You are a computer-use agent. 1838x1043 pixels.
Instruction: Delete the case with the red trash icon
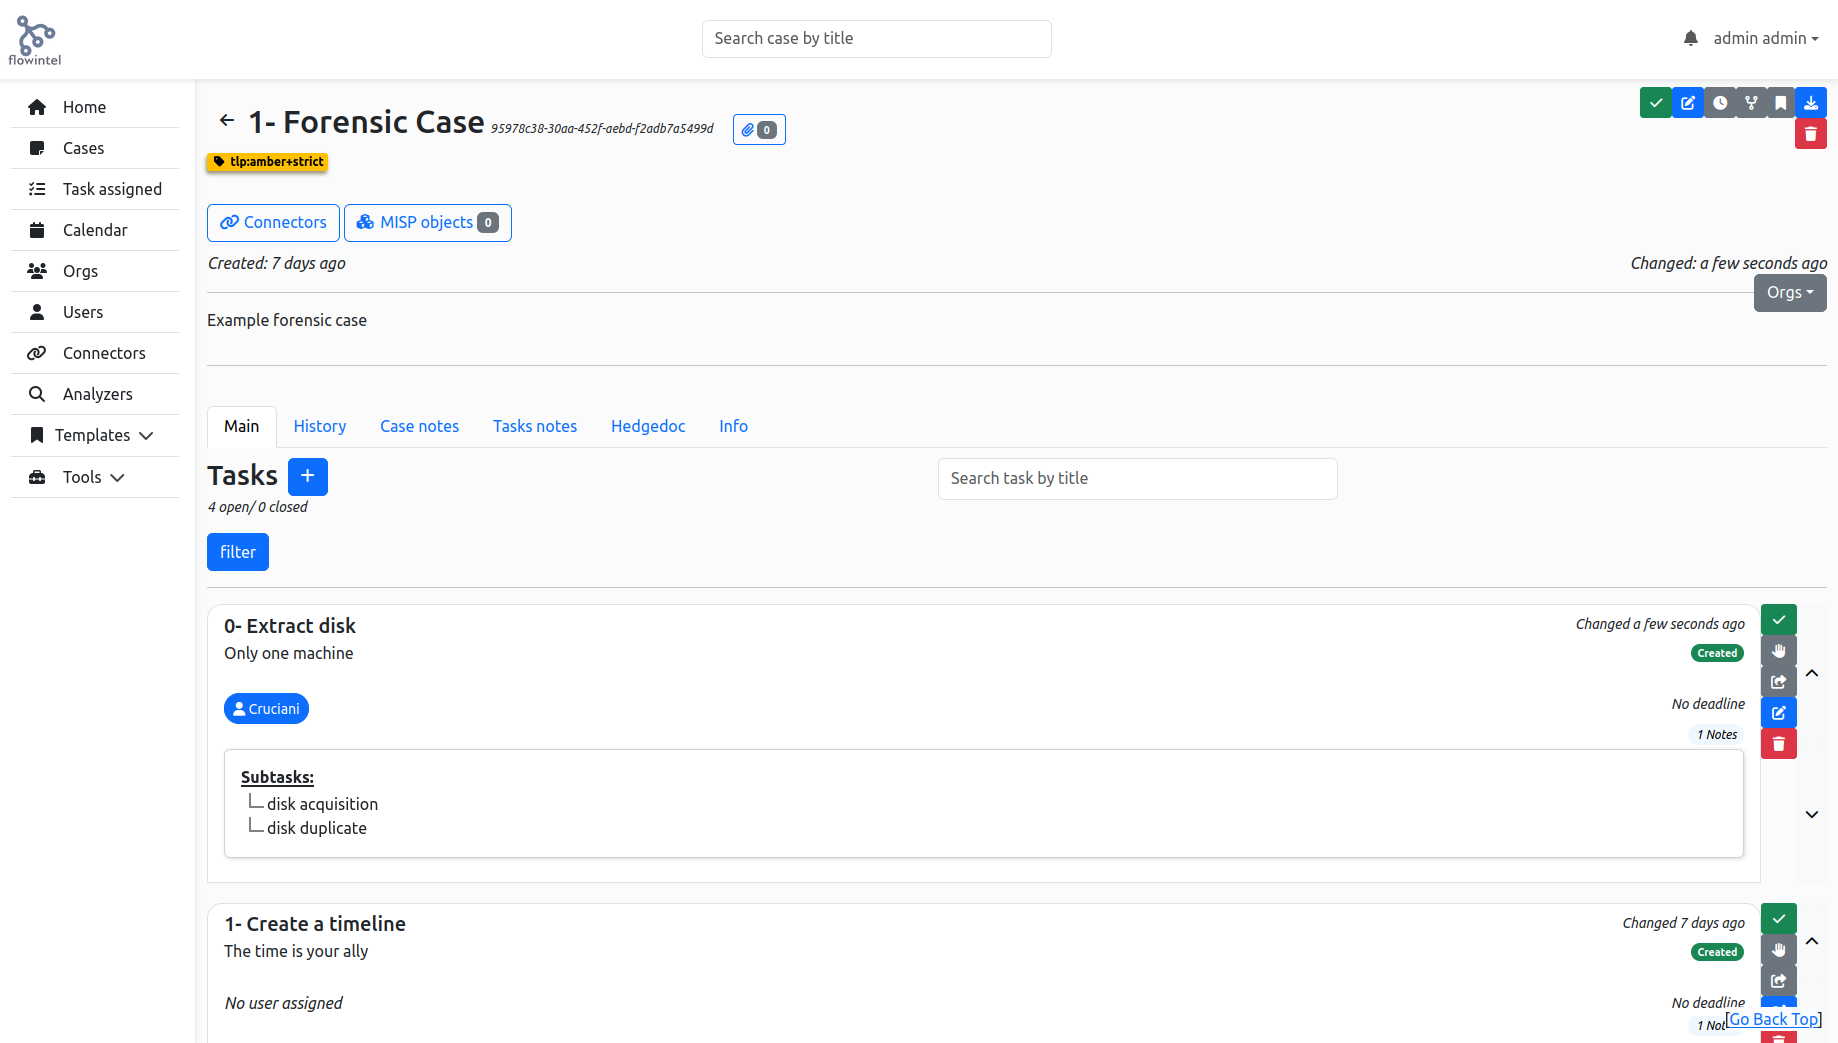(1811, 134)
